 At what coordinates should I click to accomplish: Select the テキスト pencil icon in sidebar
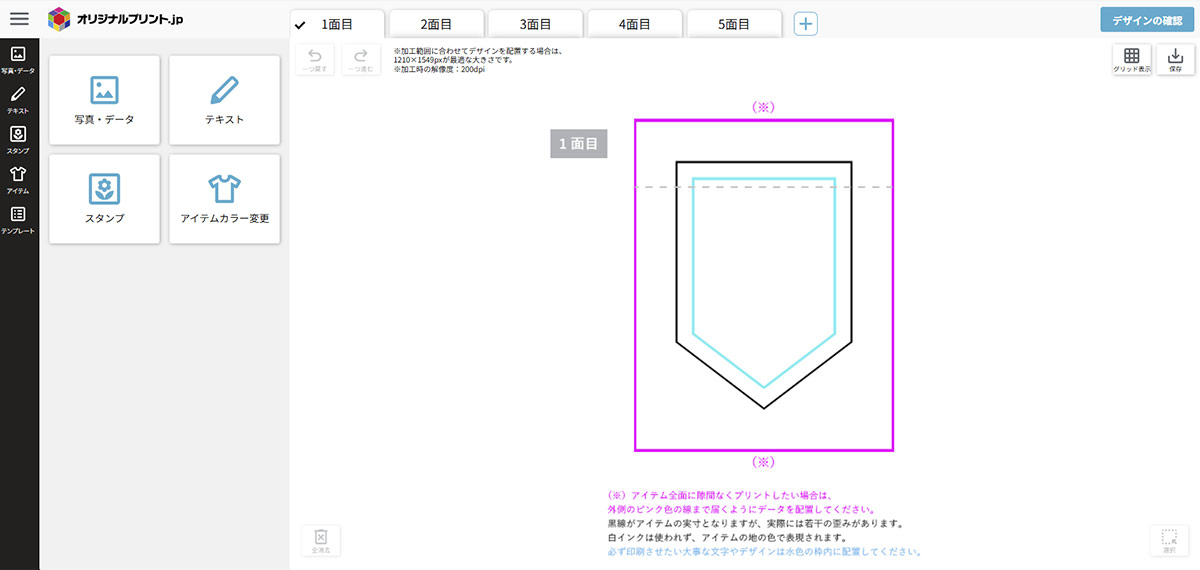(x=18, y=99)
